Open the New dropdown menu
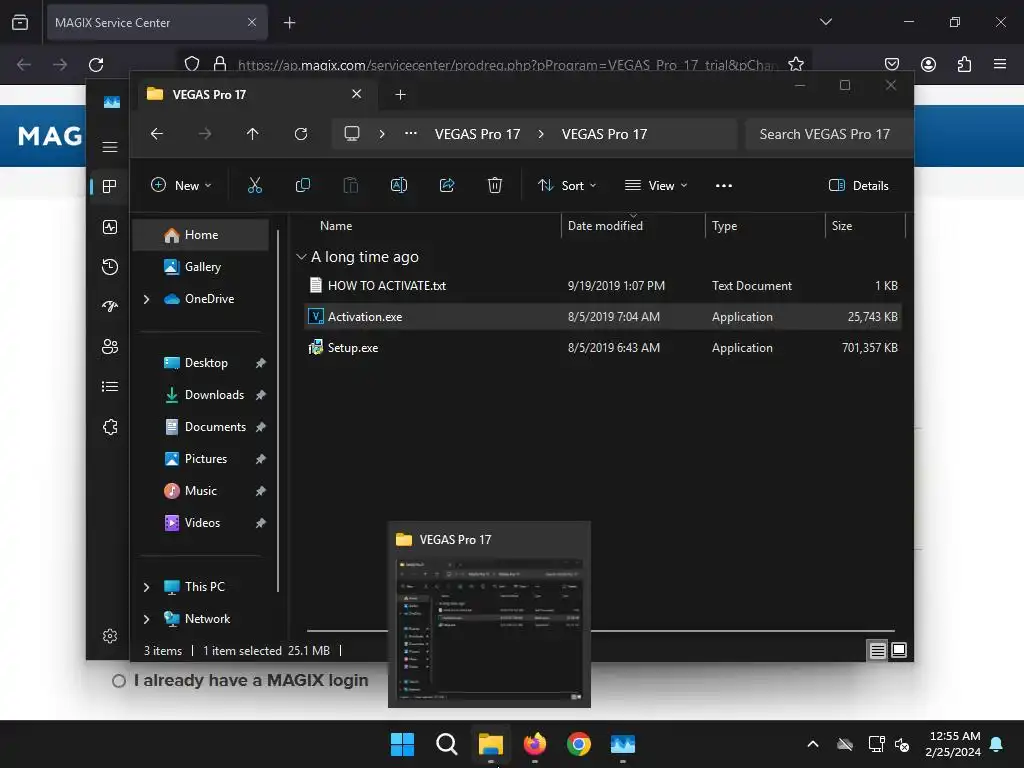This screenshot has width=1024, height=768. 181,185
